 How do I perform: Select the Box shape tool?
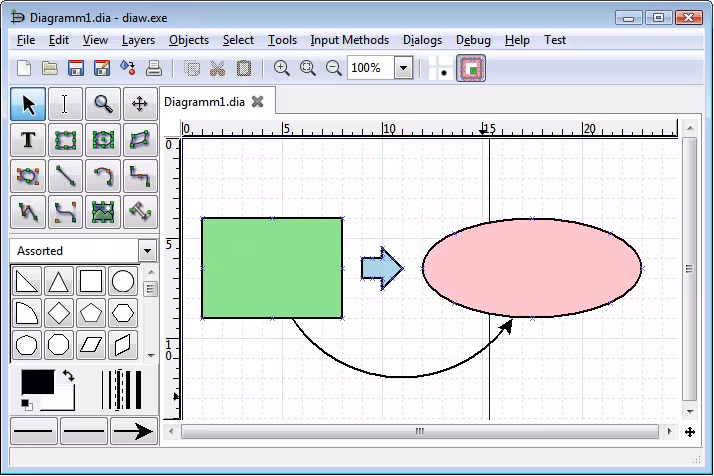[65, 140]
